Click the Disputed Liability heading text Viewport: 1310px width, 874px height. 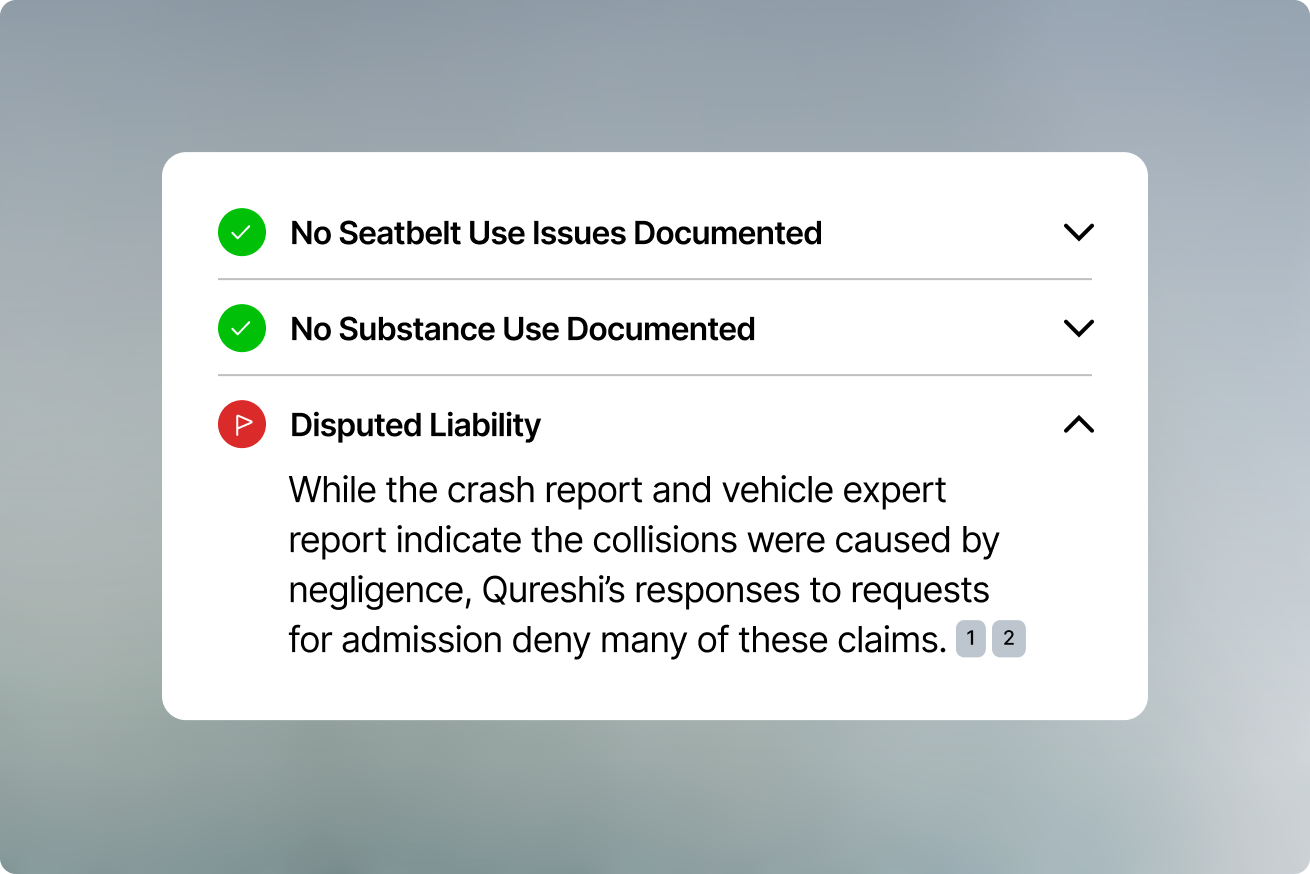click(415, 425)
